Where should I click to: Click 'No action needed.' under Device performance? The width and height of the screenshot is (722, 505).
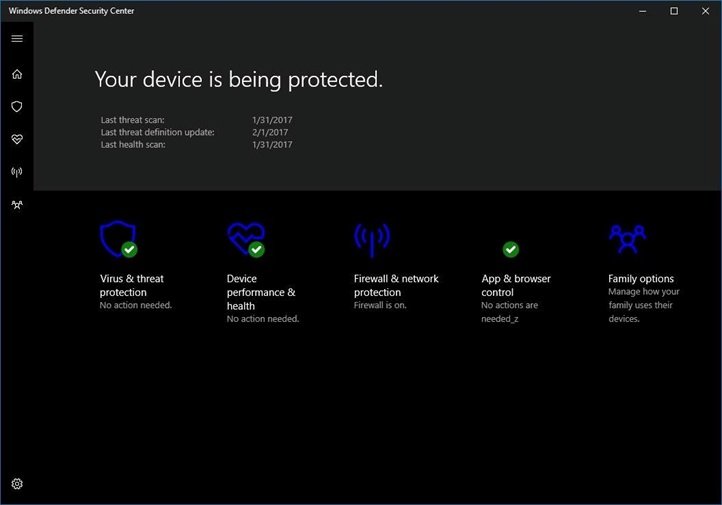tap(263, 319)
